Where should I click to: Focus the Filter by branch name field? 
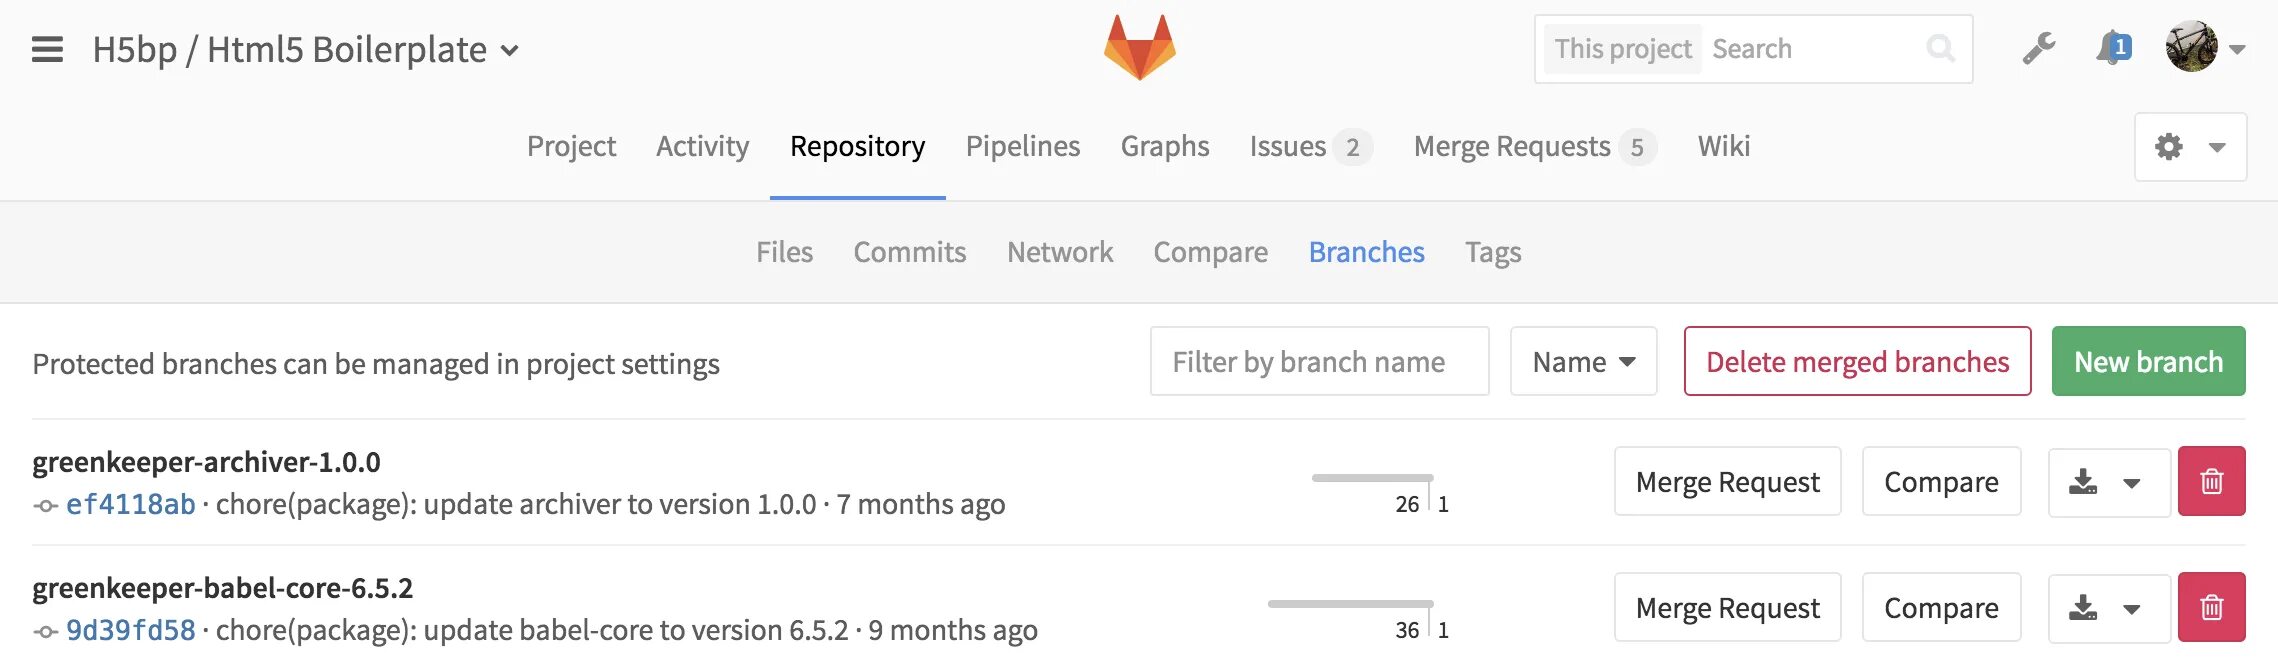click(1319, 362)
